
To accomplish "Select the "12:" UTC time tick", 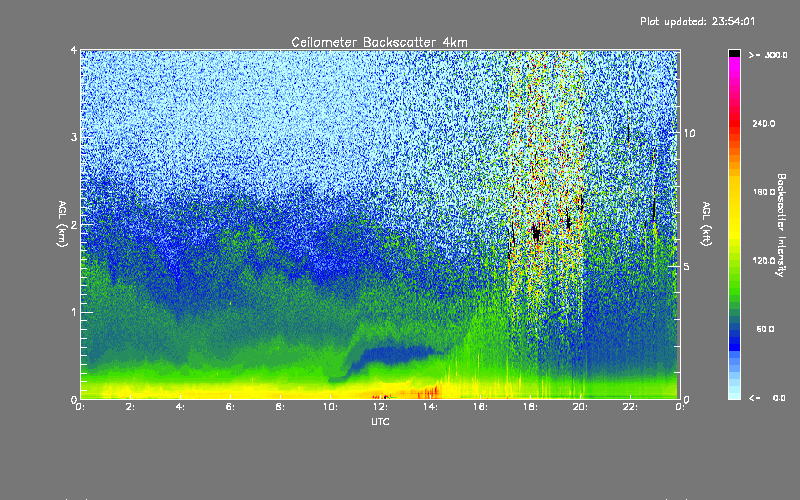I will (380, 407).
